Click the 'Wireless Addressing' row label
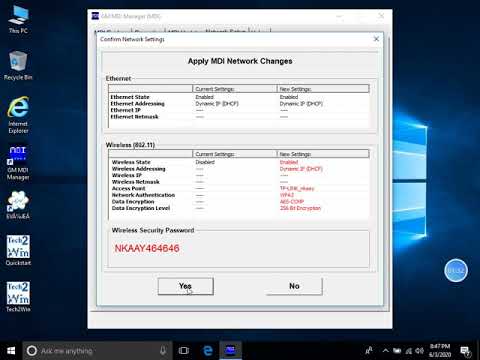Screen dimensions: 480x360 coord(138,169)
